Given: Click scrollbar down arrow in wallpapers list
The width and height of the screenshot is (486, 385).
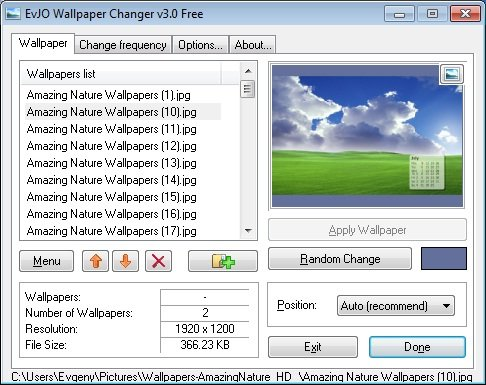Looking at the screenshot, I should pyautogui.click(x=248, y=230).
